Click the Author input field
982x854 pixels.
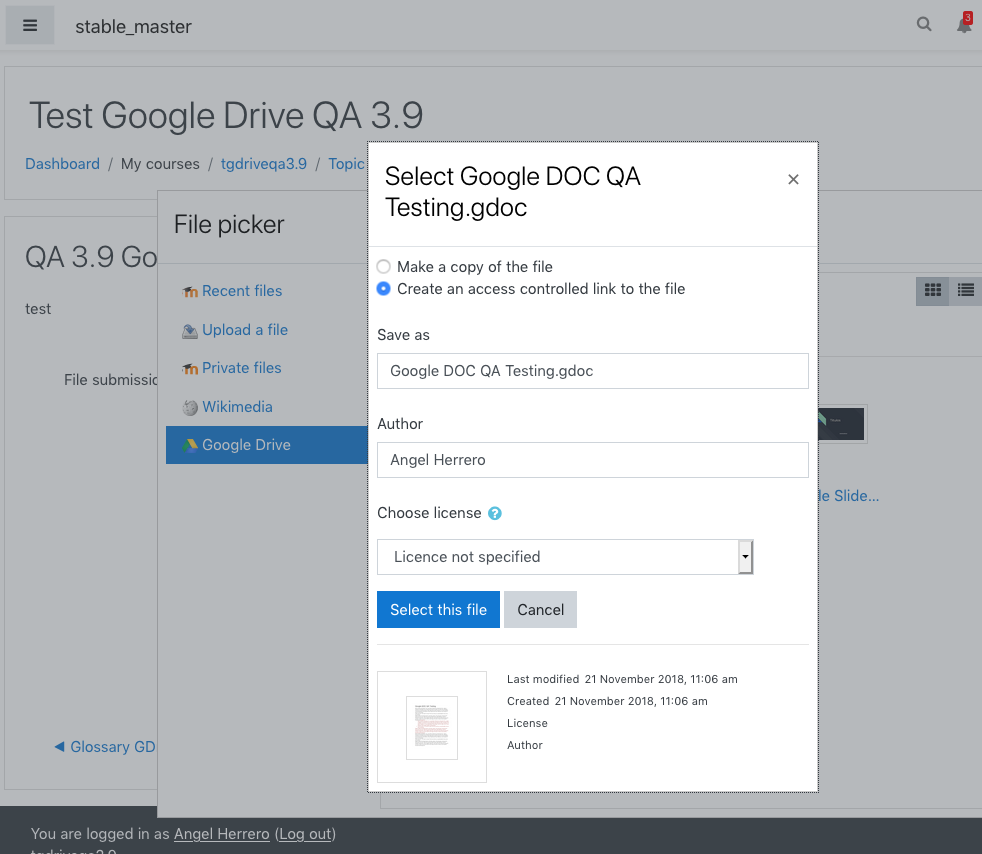pyautogui.click(x=592, y=460)
